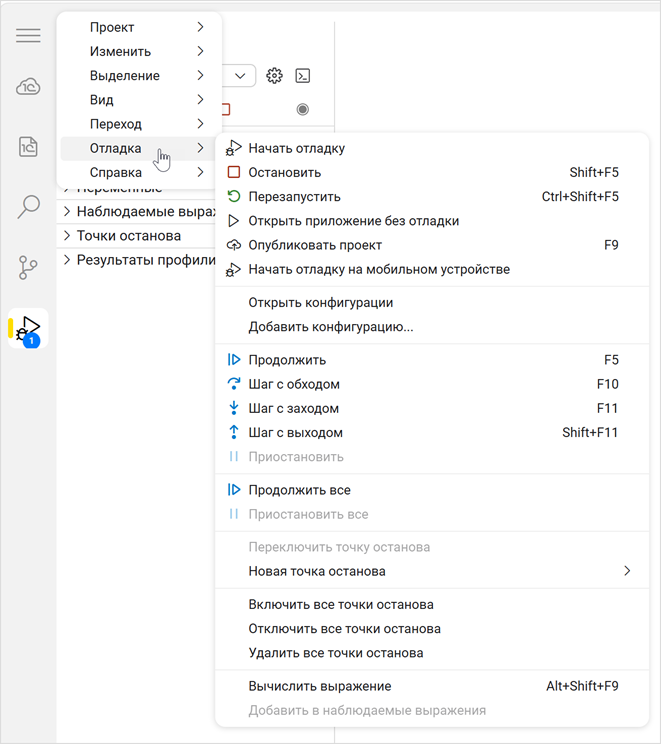The image size is (661, 744).
Task: Choose Включить все точки останова
Action: click(x=432, y=604)
